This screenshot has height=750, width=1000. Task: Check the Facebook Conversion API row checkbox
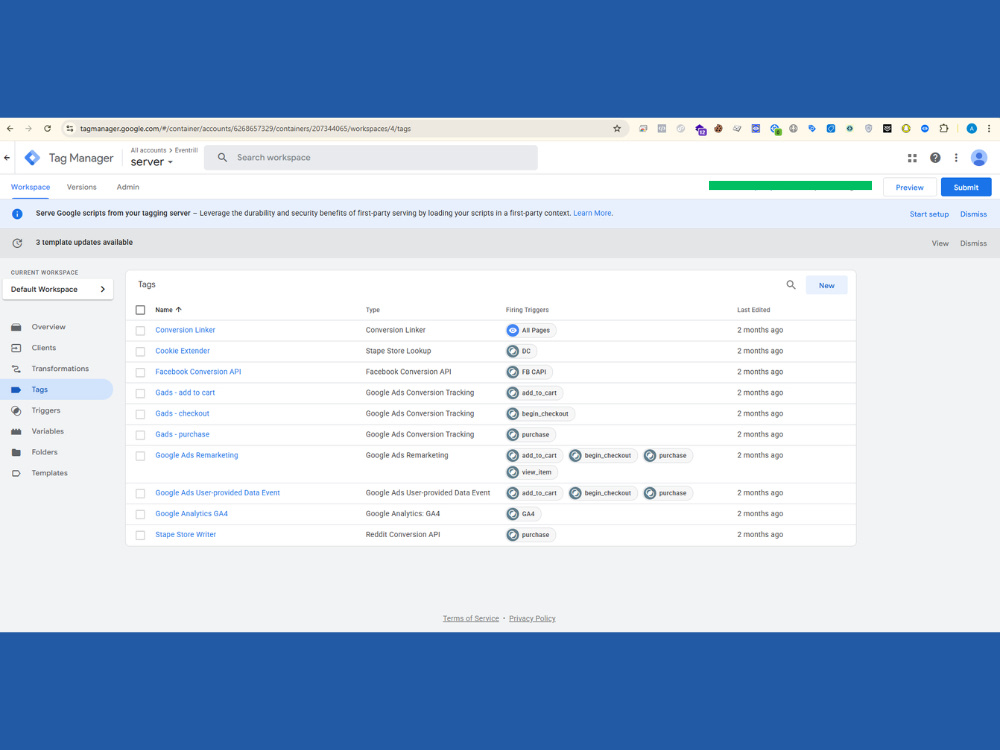click(x=140, y=372)
